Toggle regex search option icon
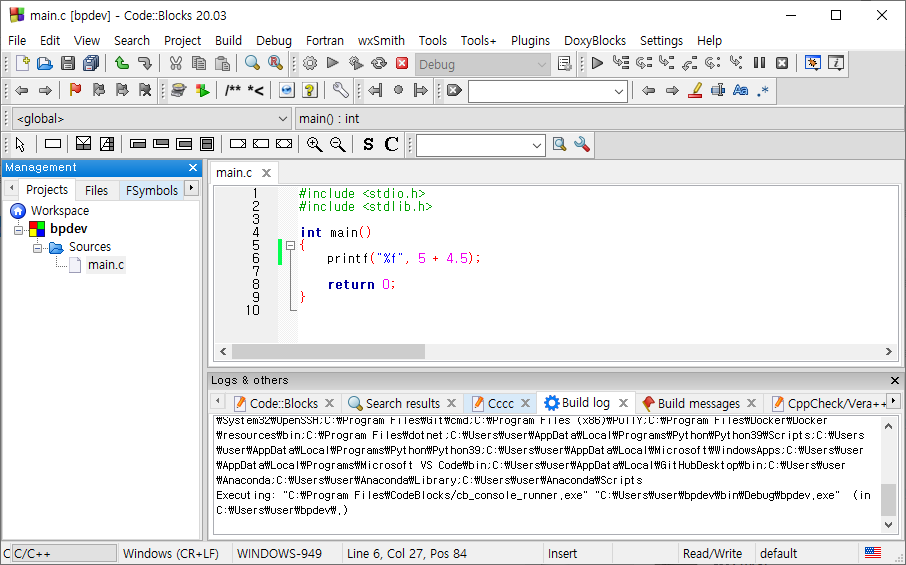 (763, 90)
